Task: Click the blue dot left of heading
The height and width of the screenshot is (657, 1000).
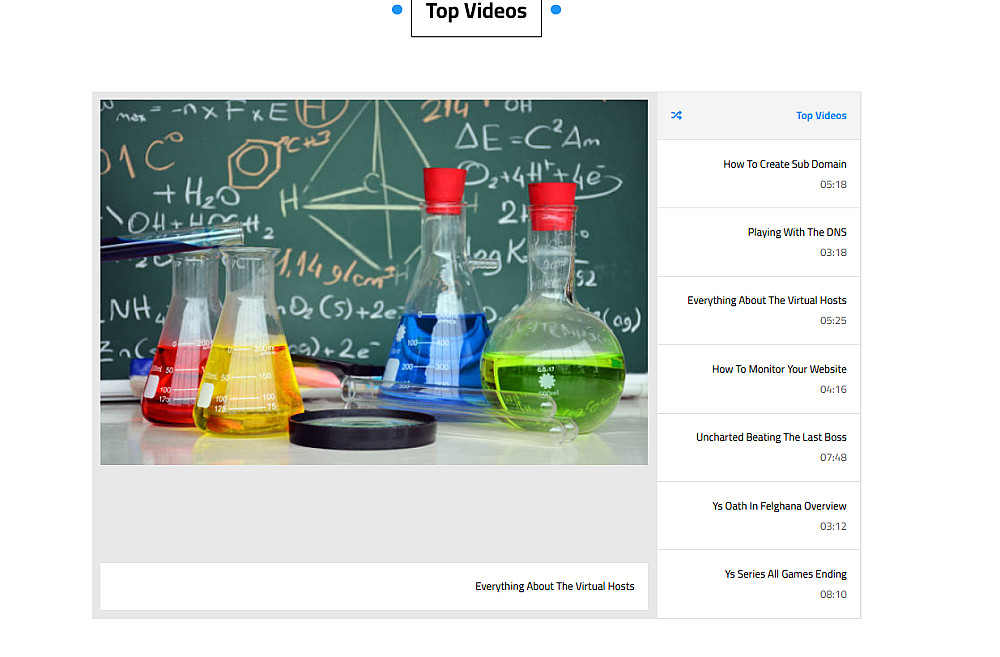Action: tap(397, 10)
